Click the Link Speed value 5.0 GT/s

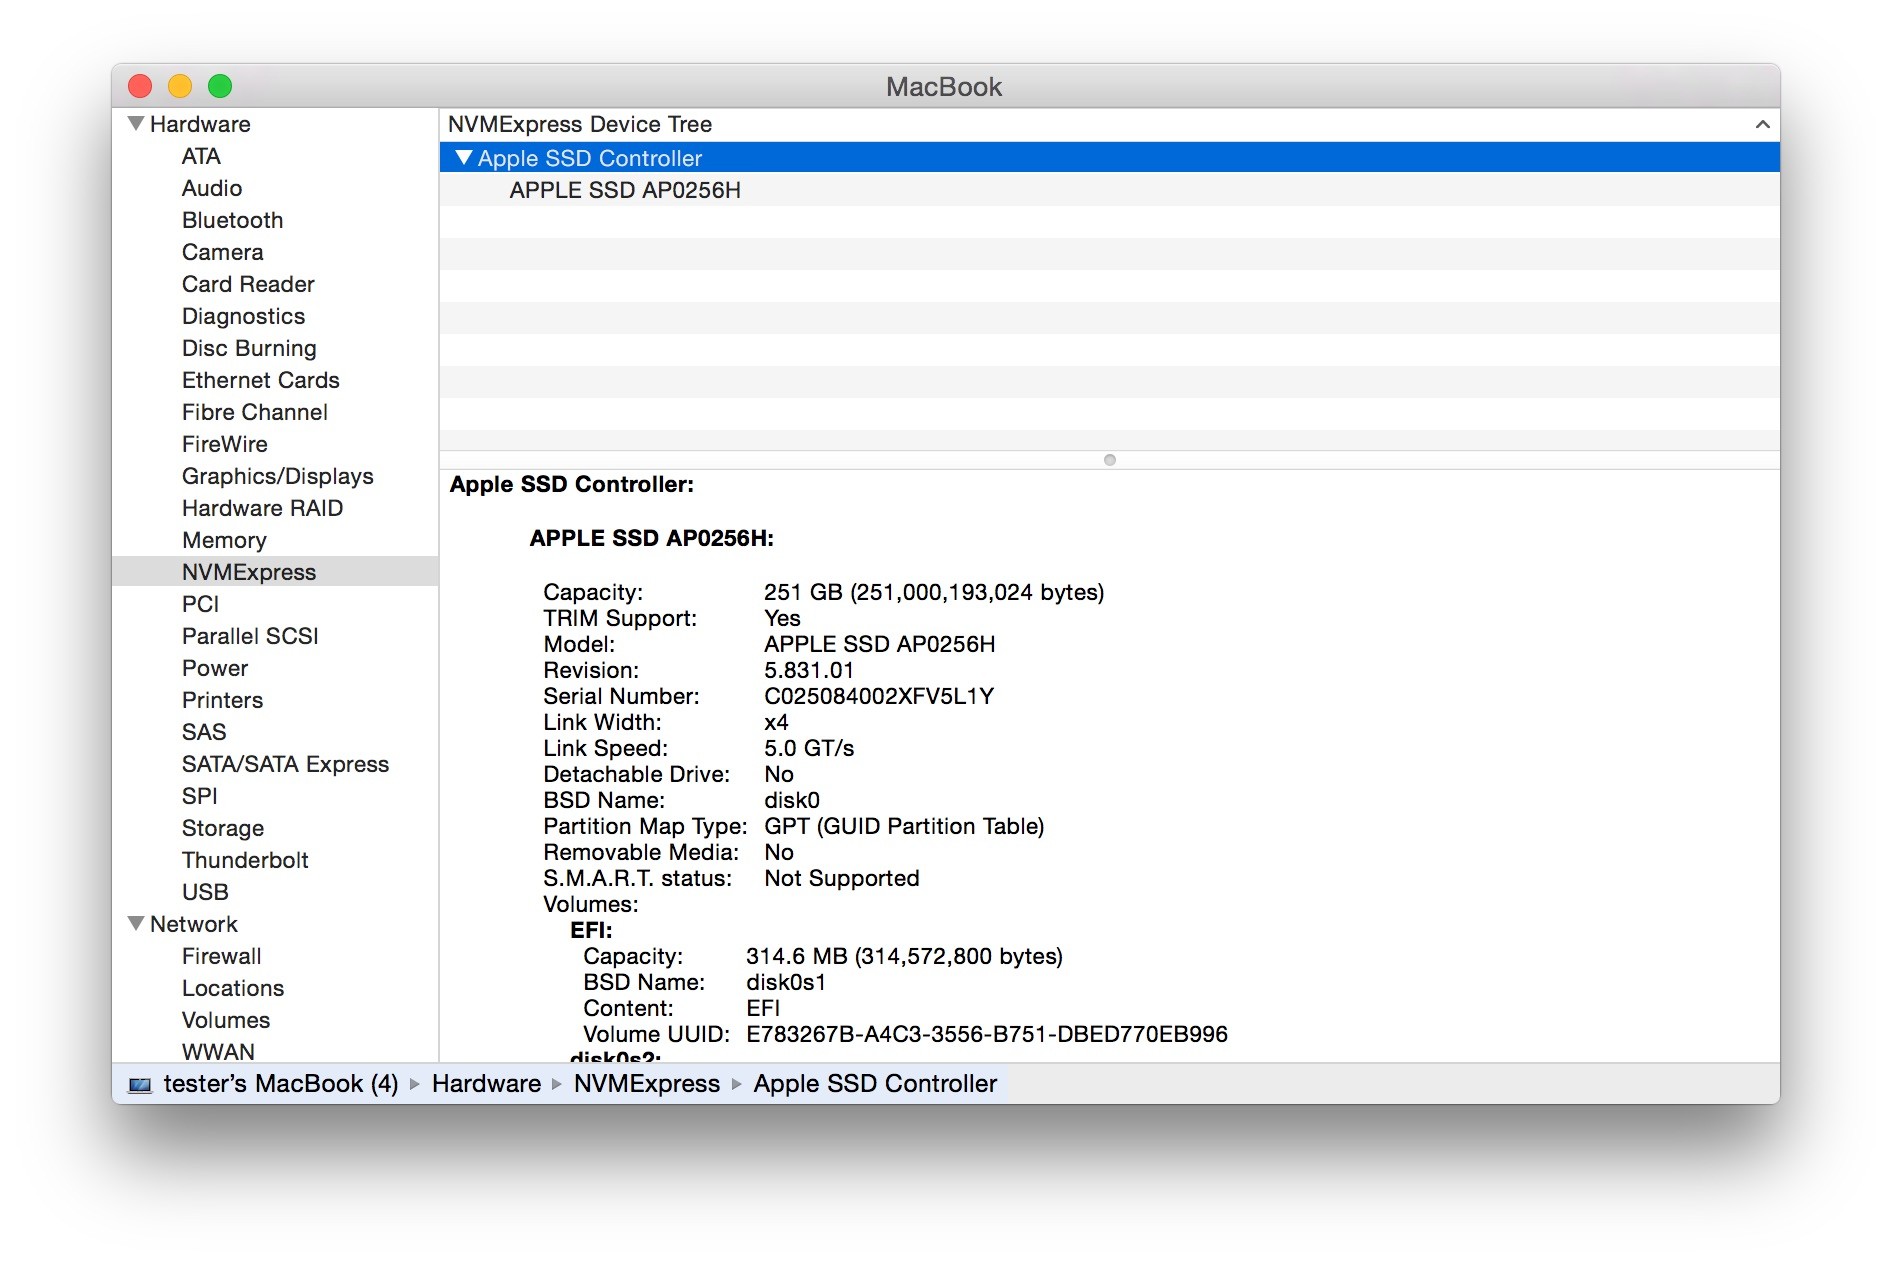point(809,748)
